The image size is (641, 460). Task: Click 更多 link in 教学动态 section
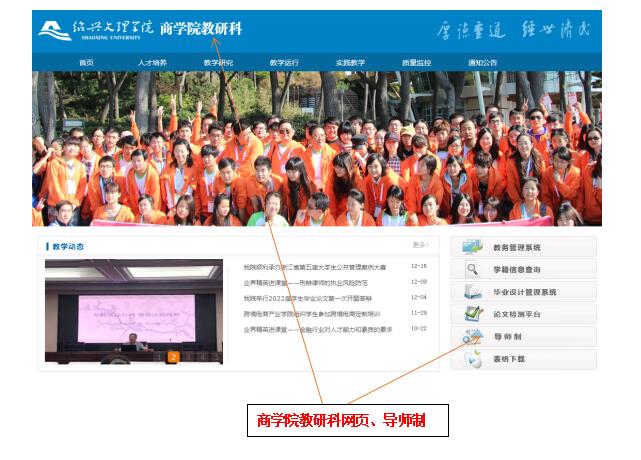click(419, 245)
